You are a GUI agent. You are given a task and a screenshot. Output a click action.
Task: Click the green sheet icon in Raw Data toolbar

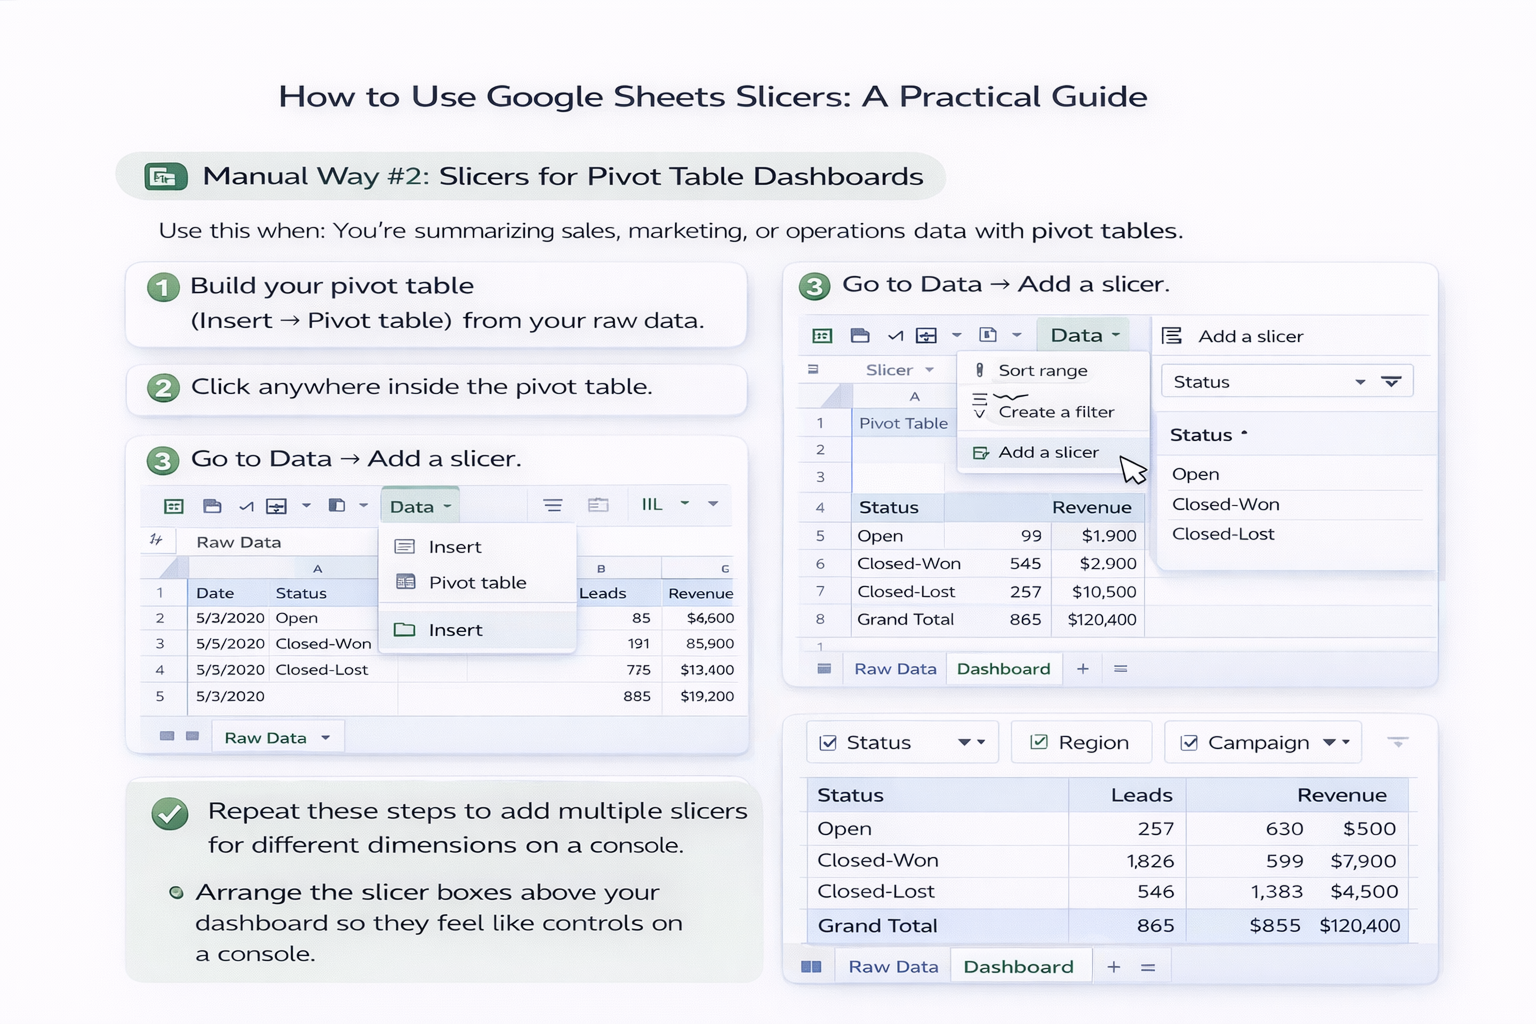click(x=173, y=506)
